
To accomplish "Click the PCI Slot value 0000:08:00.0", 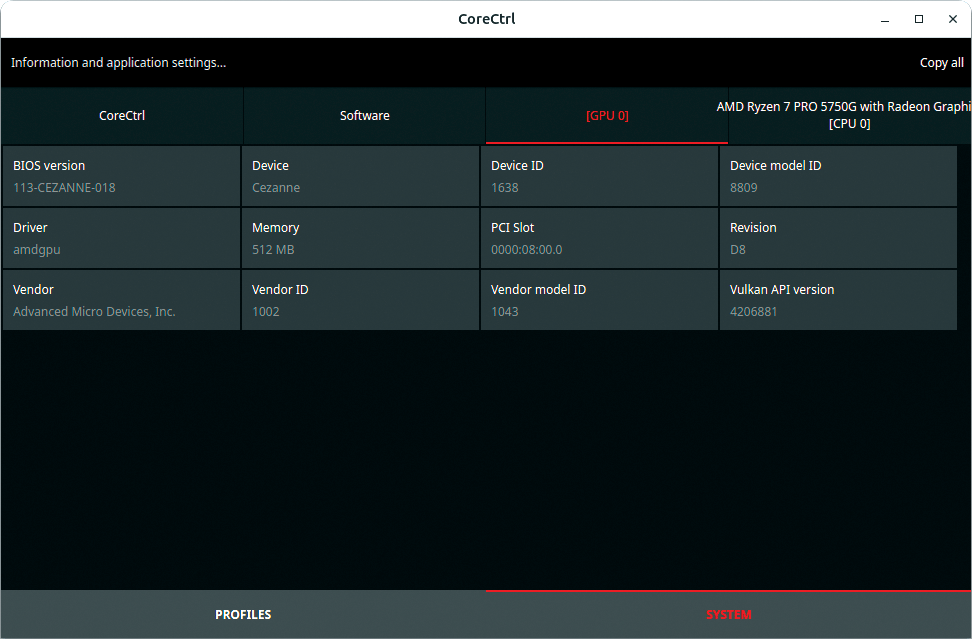I will (x=526, y=250).
